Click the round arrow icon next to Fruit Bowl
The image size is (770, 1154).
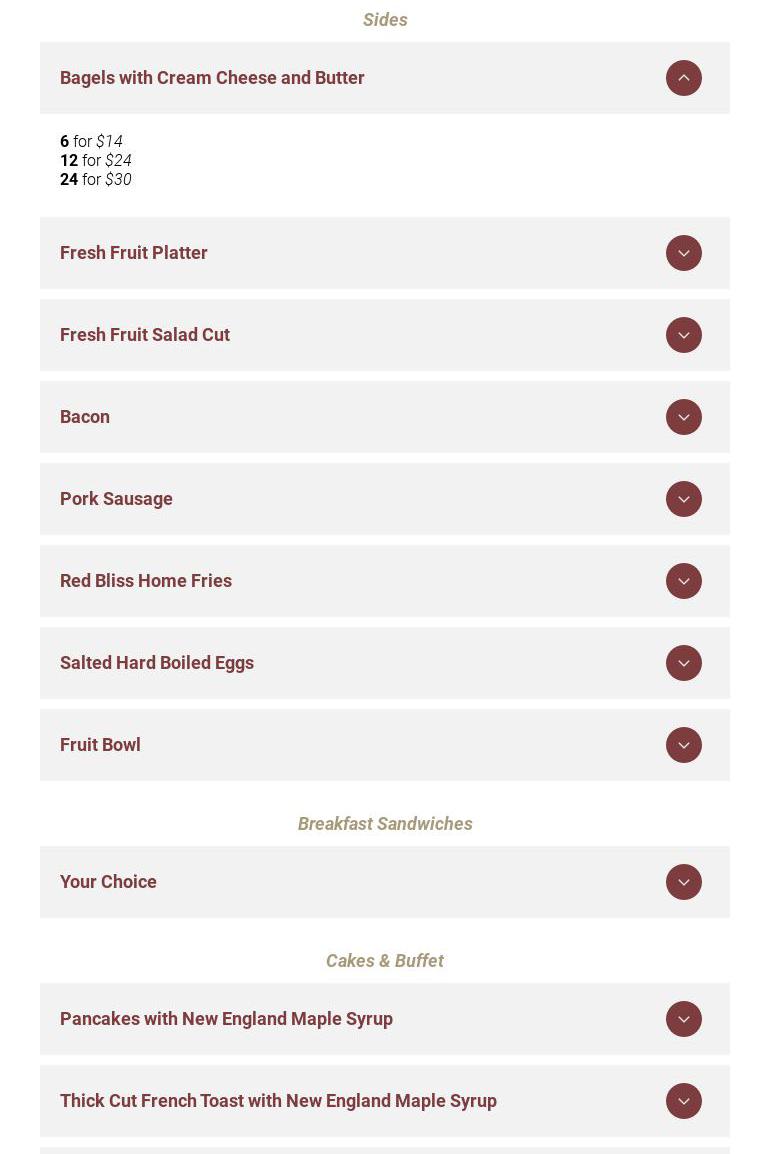684,745
